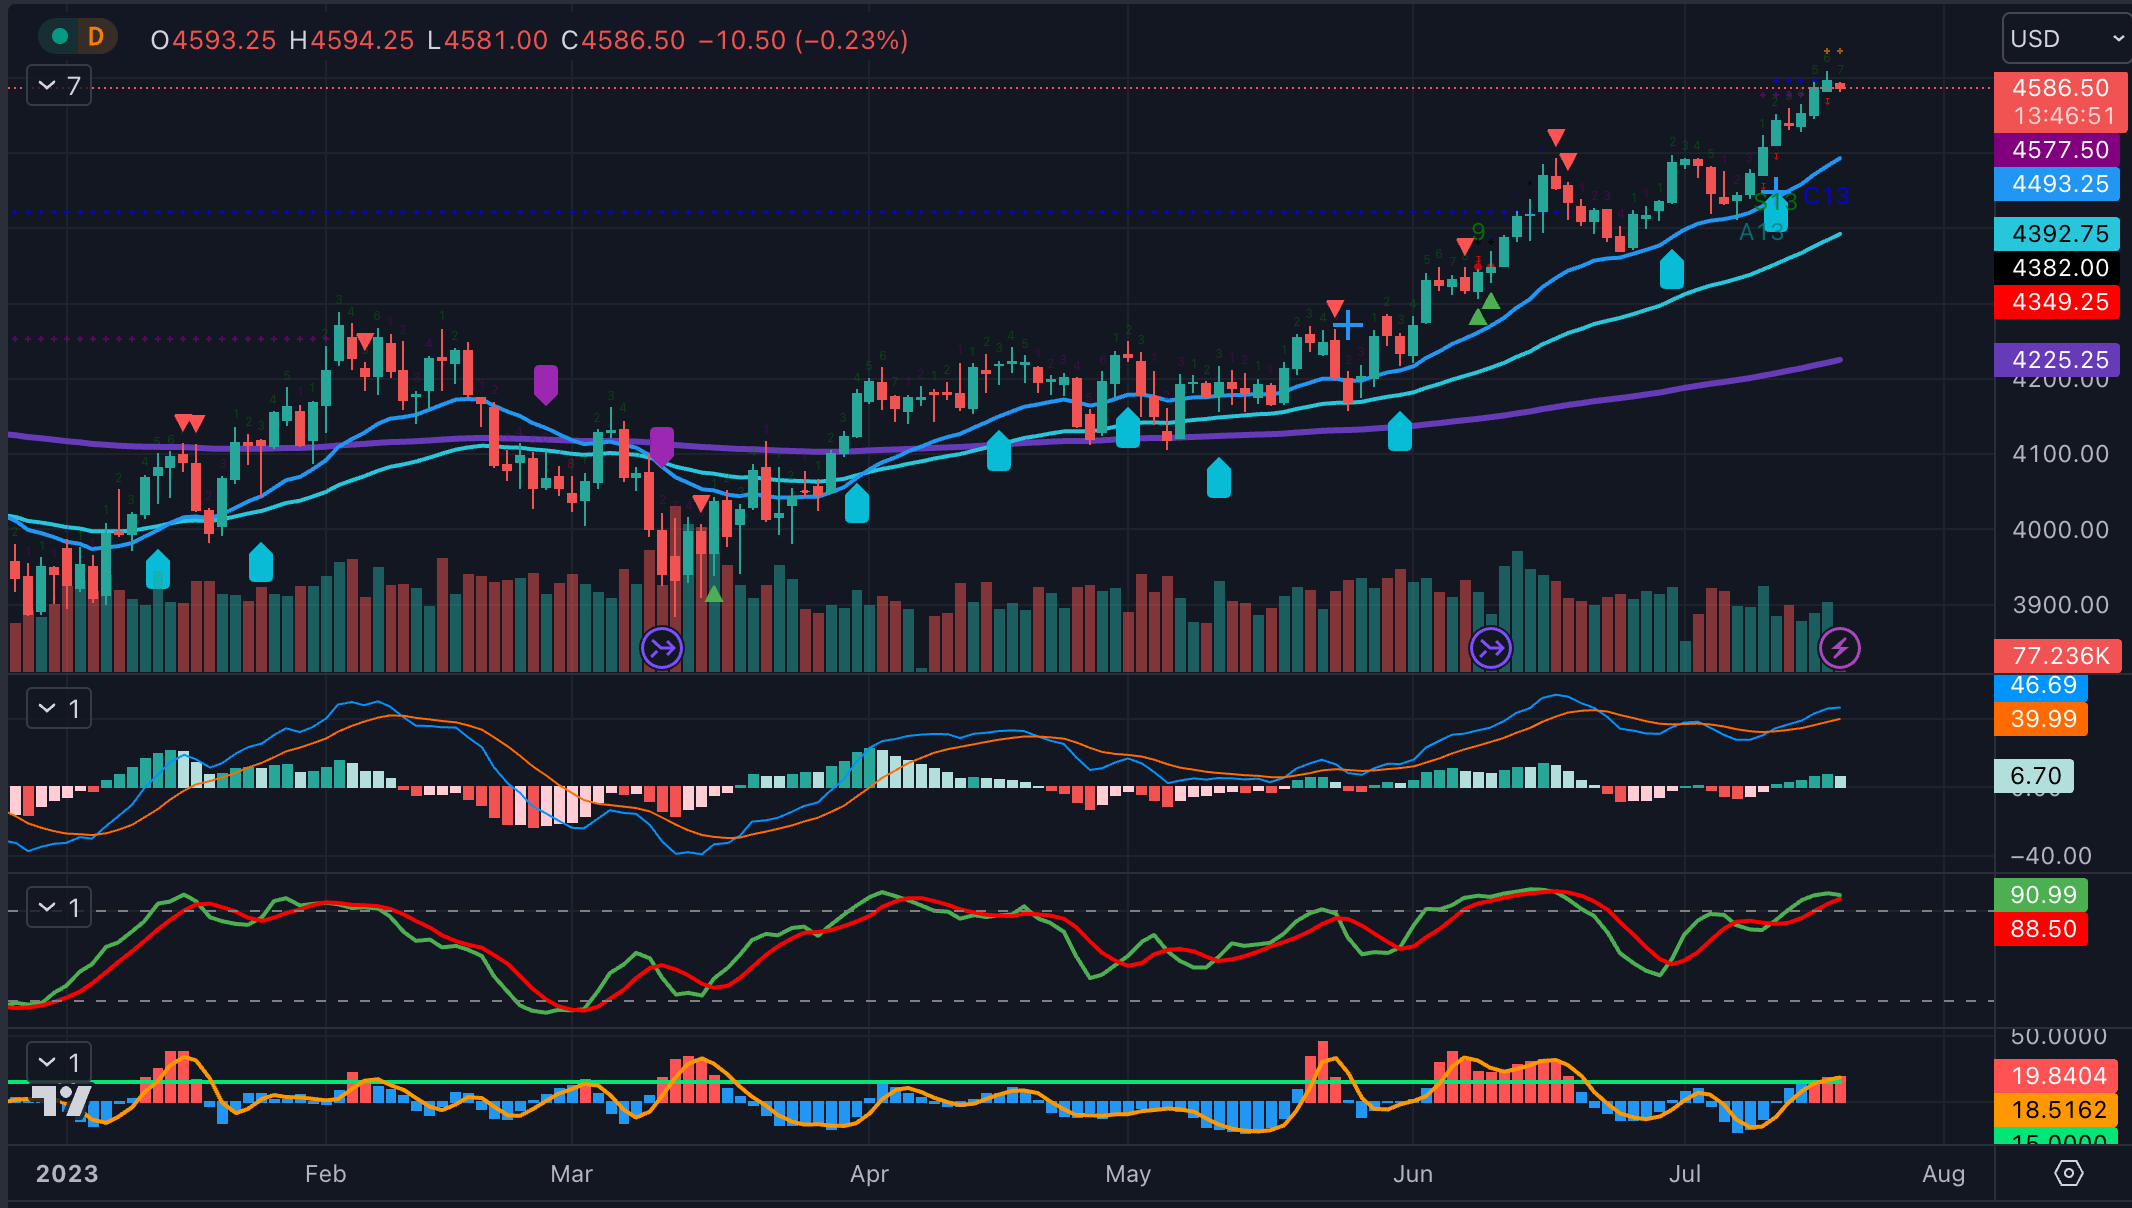This screenshot has height=1208, width=2132.
Task: Click the orange 18.5162 value label
Action: pyautogui.click(x=2058, y=1110)
